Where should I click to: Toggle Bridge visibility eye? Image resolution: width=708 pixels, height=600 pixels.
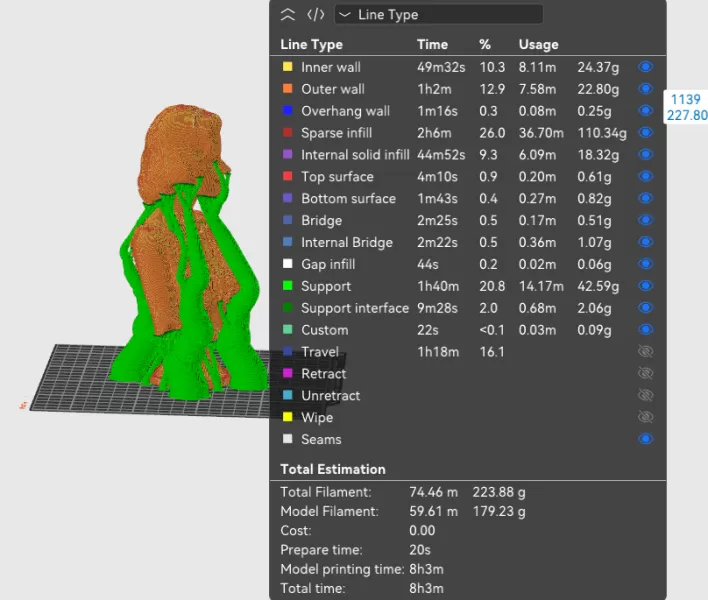pos(646,220)
